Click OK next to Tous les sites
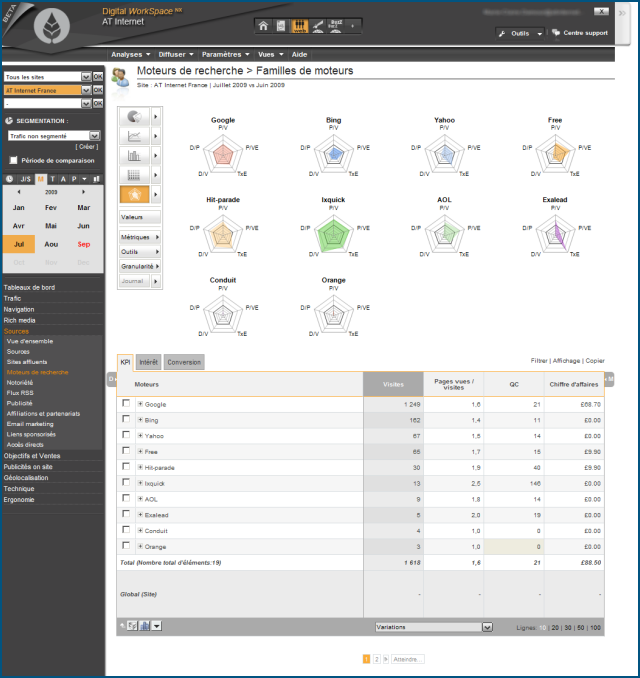The height and width of the screenshot is (678, 640). 98,77
